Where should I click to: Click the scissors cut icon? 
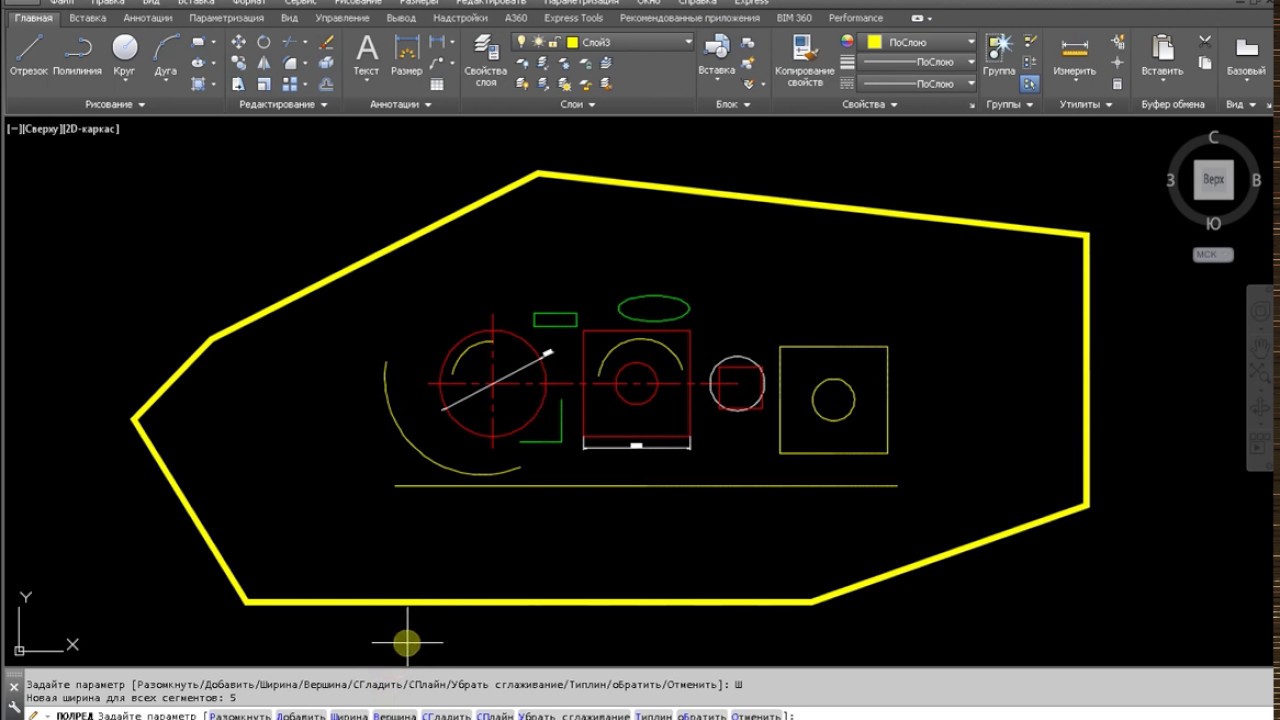(1205, 42)
